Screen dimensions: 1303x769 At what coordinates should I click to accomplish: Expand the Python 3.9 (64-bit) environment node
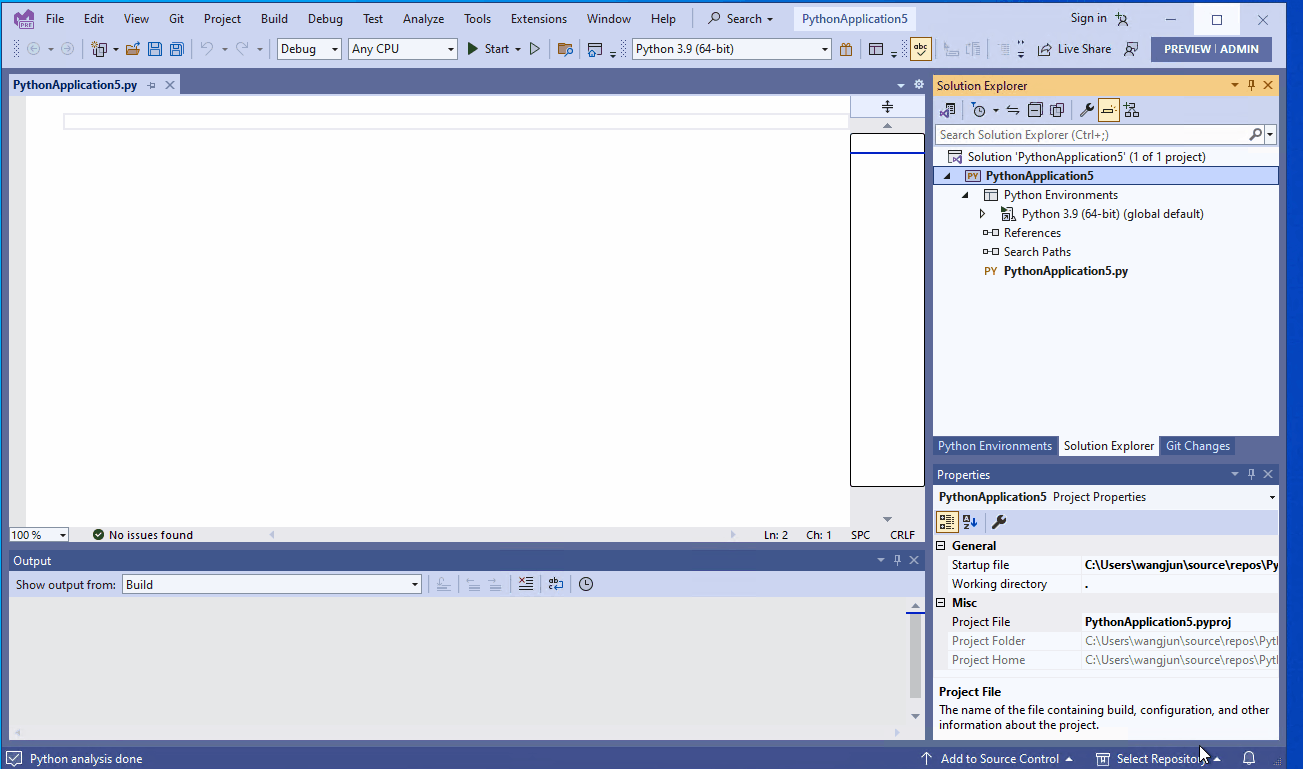(x=982, y=213)
